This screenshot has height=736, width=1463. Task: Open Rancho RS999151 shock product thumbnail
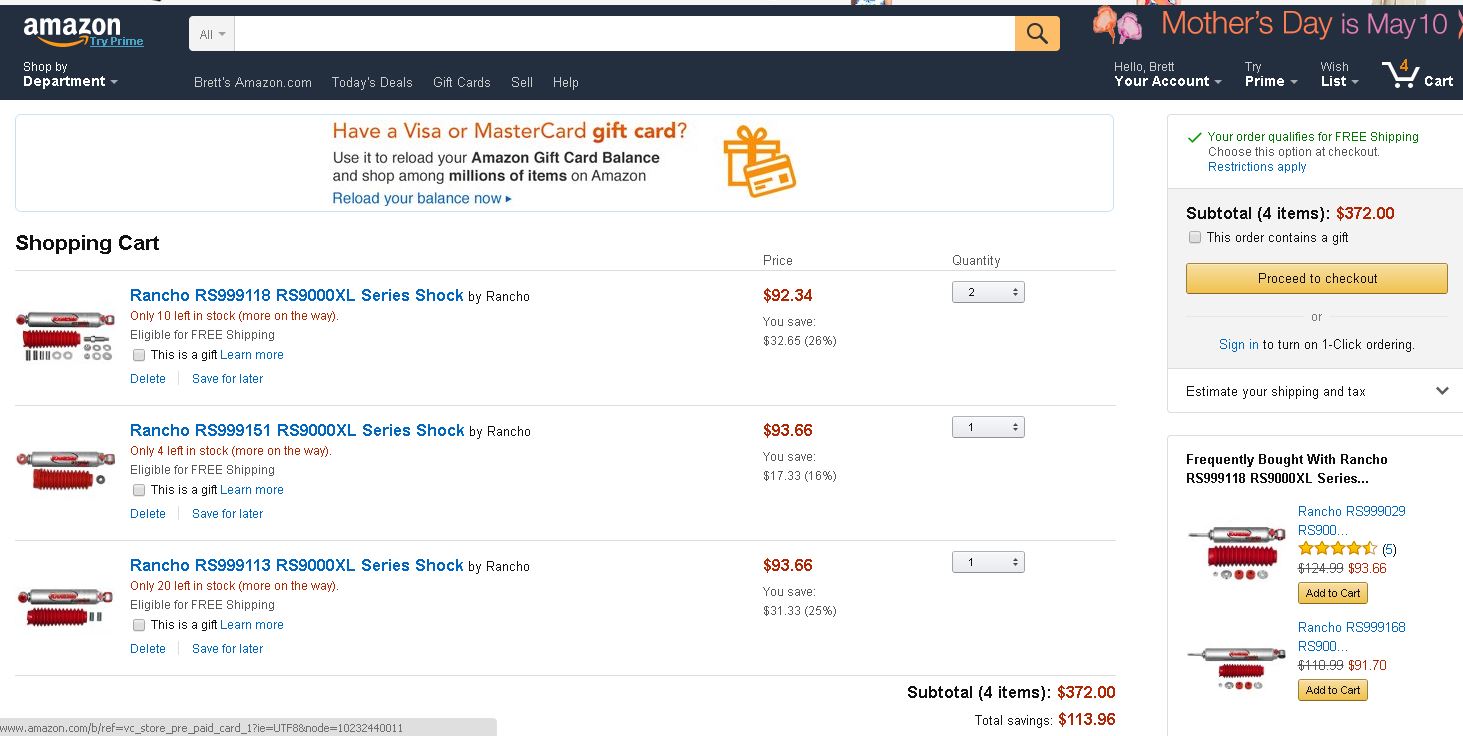pyautogui.click(x=66, y=470)
